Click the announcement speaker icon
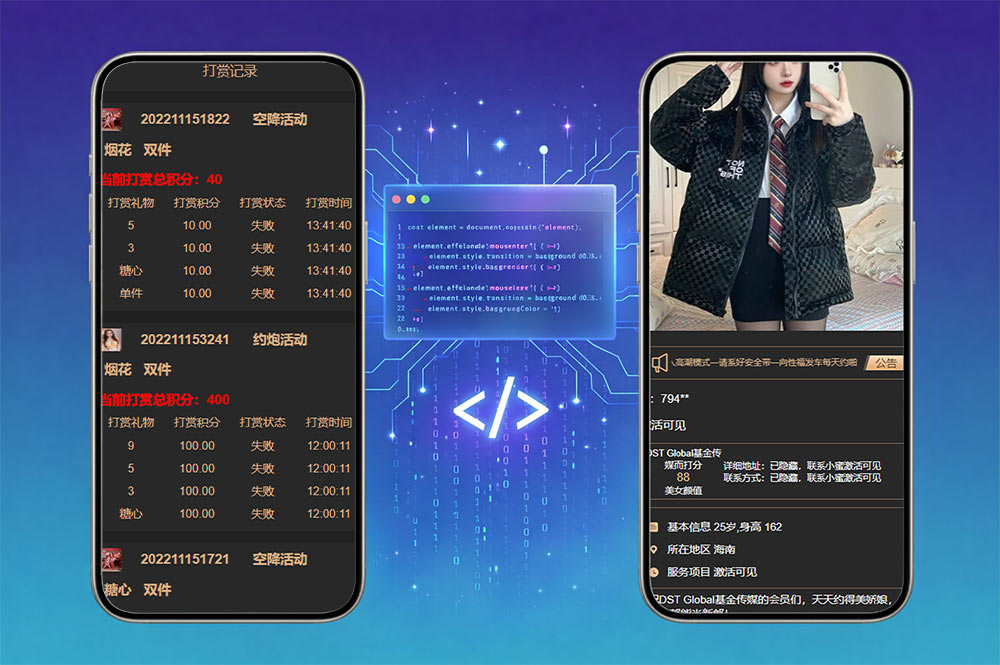This screenshot has height=665, width=1000. pyautogui.click(x=659, y=363)
